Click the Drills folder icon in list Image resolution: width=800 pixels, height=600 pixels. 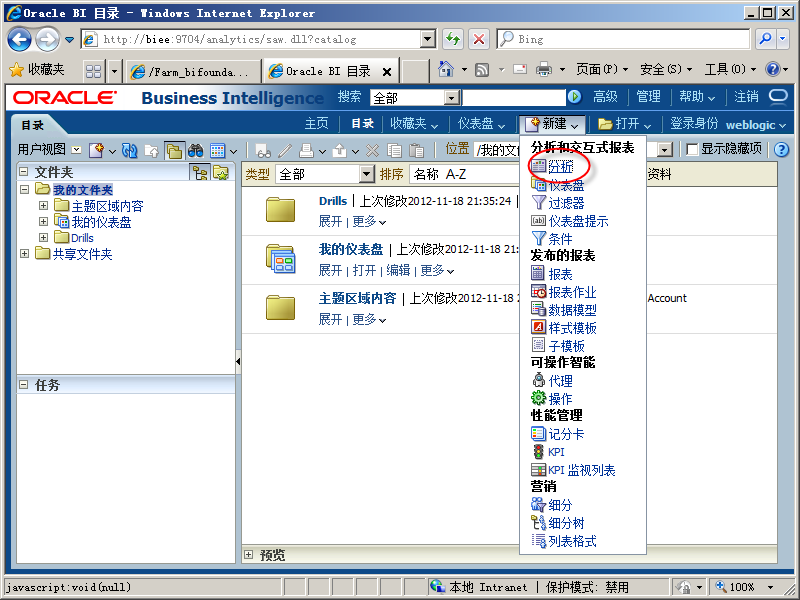coord(280,210)
